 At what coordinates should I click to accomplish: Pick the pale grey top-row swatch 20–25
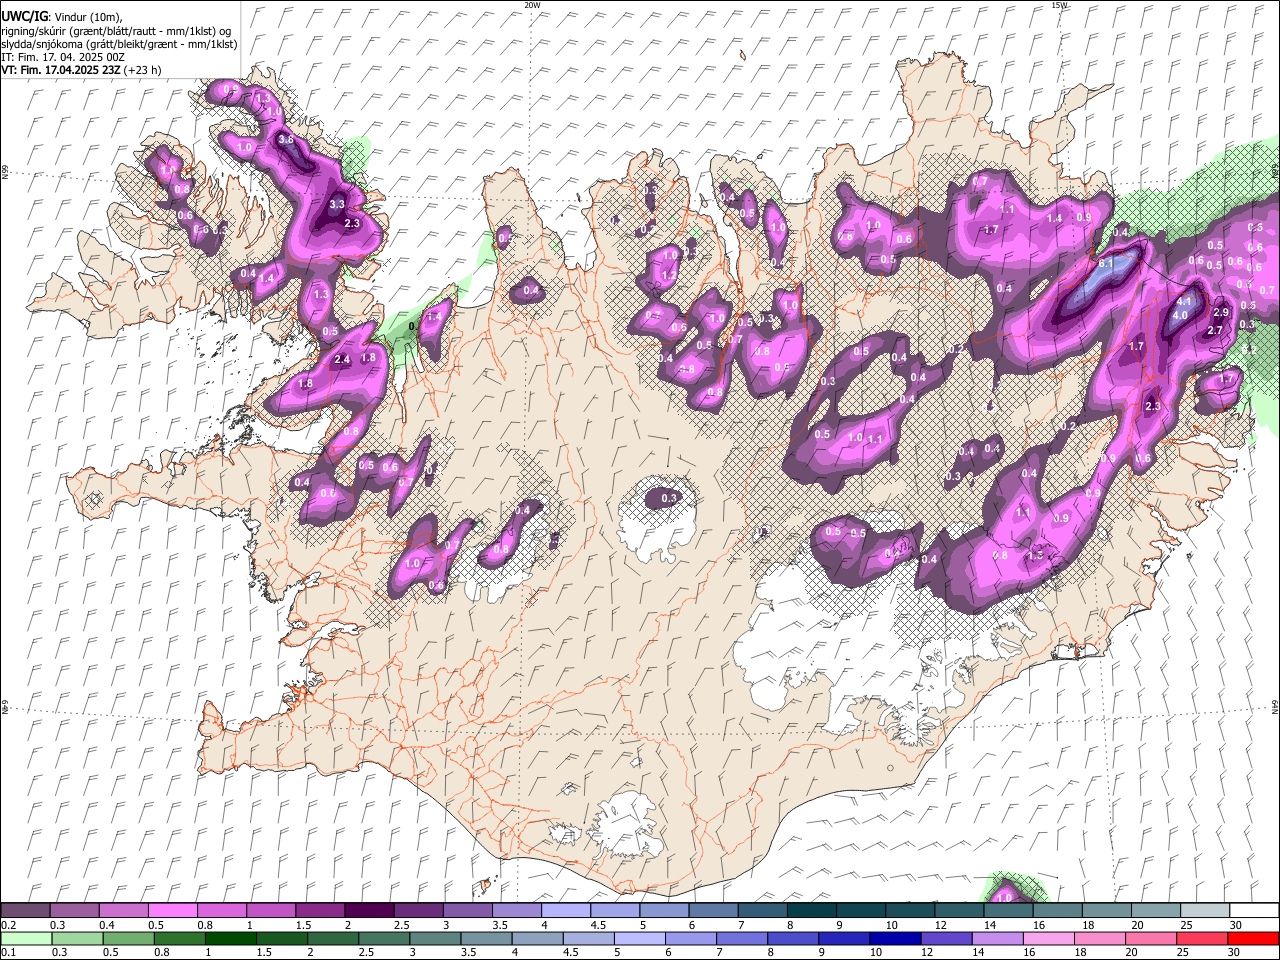pyautogui.click(x=1156, y=909)
